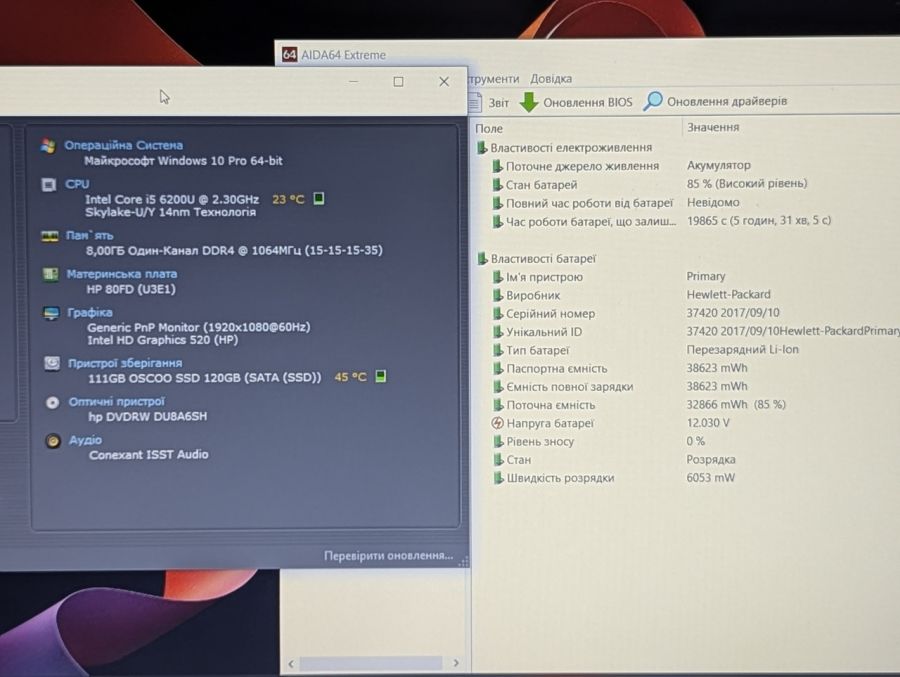Click the green CPU temperature indicator icon
The width and height of the screenshot is (900, 677).
(x=319, y=199)
